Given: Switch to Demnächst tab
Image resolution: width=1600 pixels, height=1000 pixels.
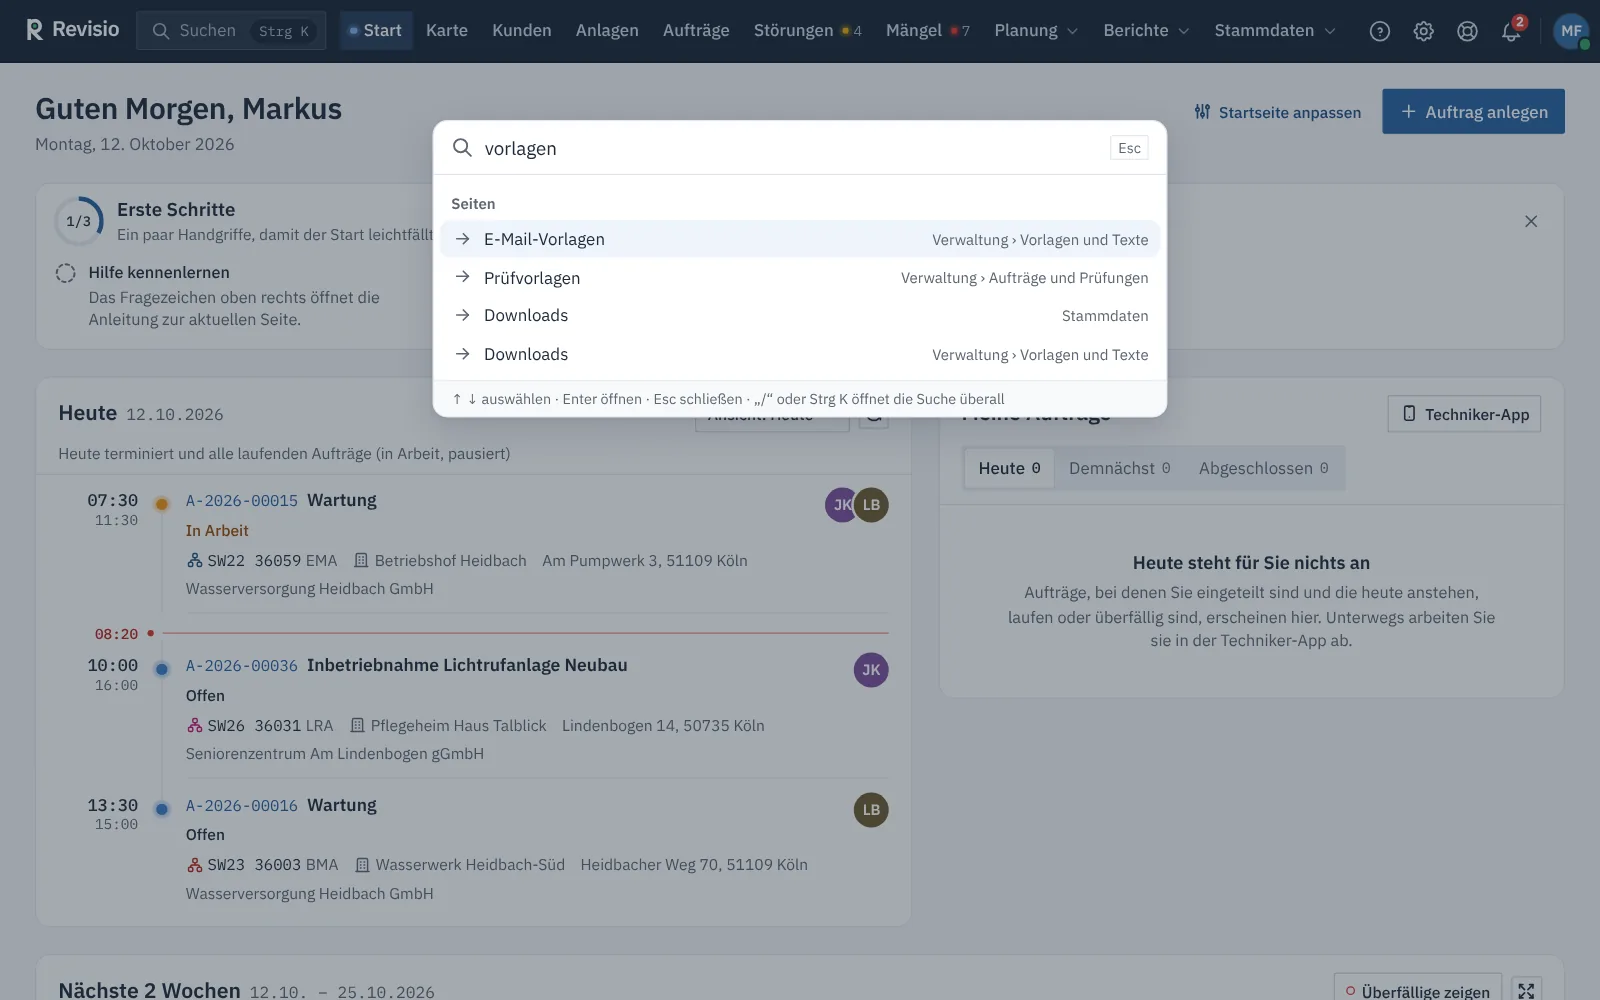Looking at the screenshot, I should click(x=1119, y=468).
